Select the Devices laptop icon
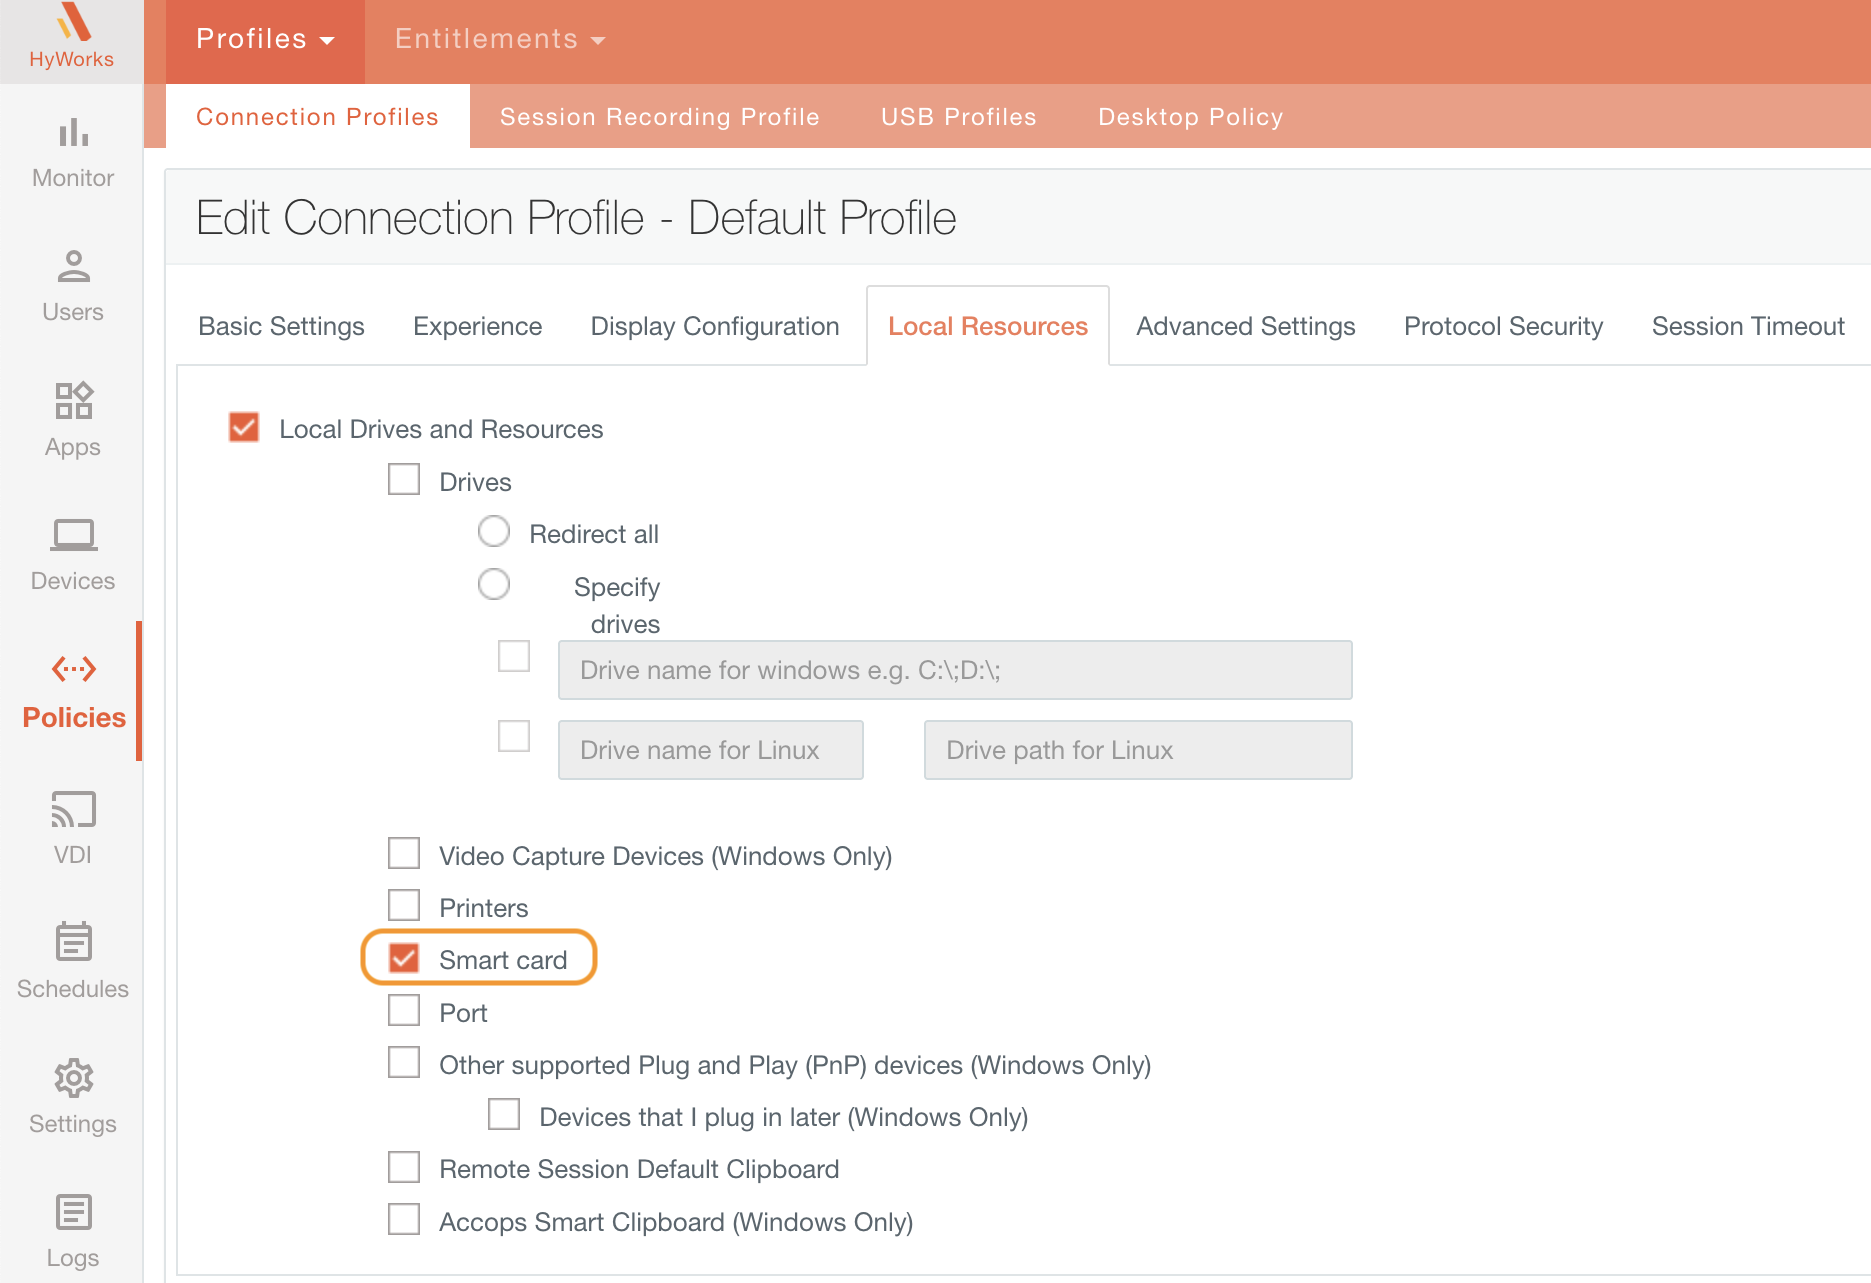This screenshot has height=1283, width=1871. click(73, 535)
